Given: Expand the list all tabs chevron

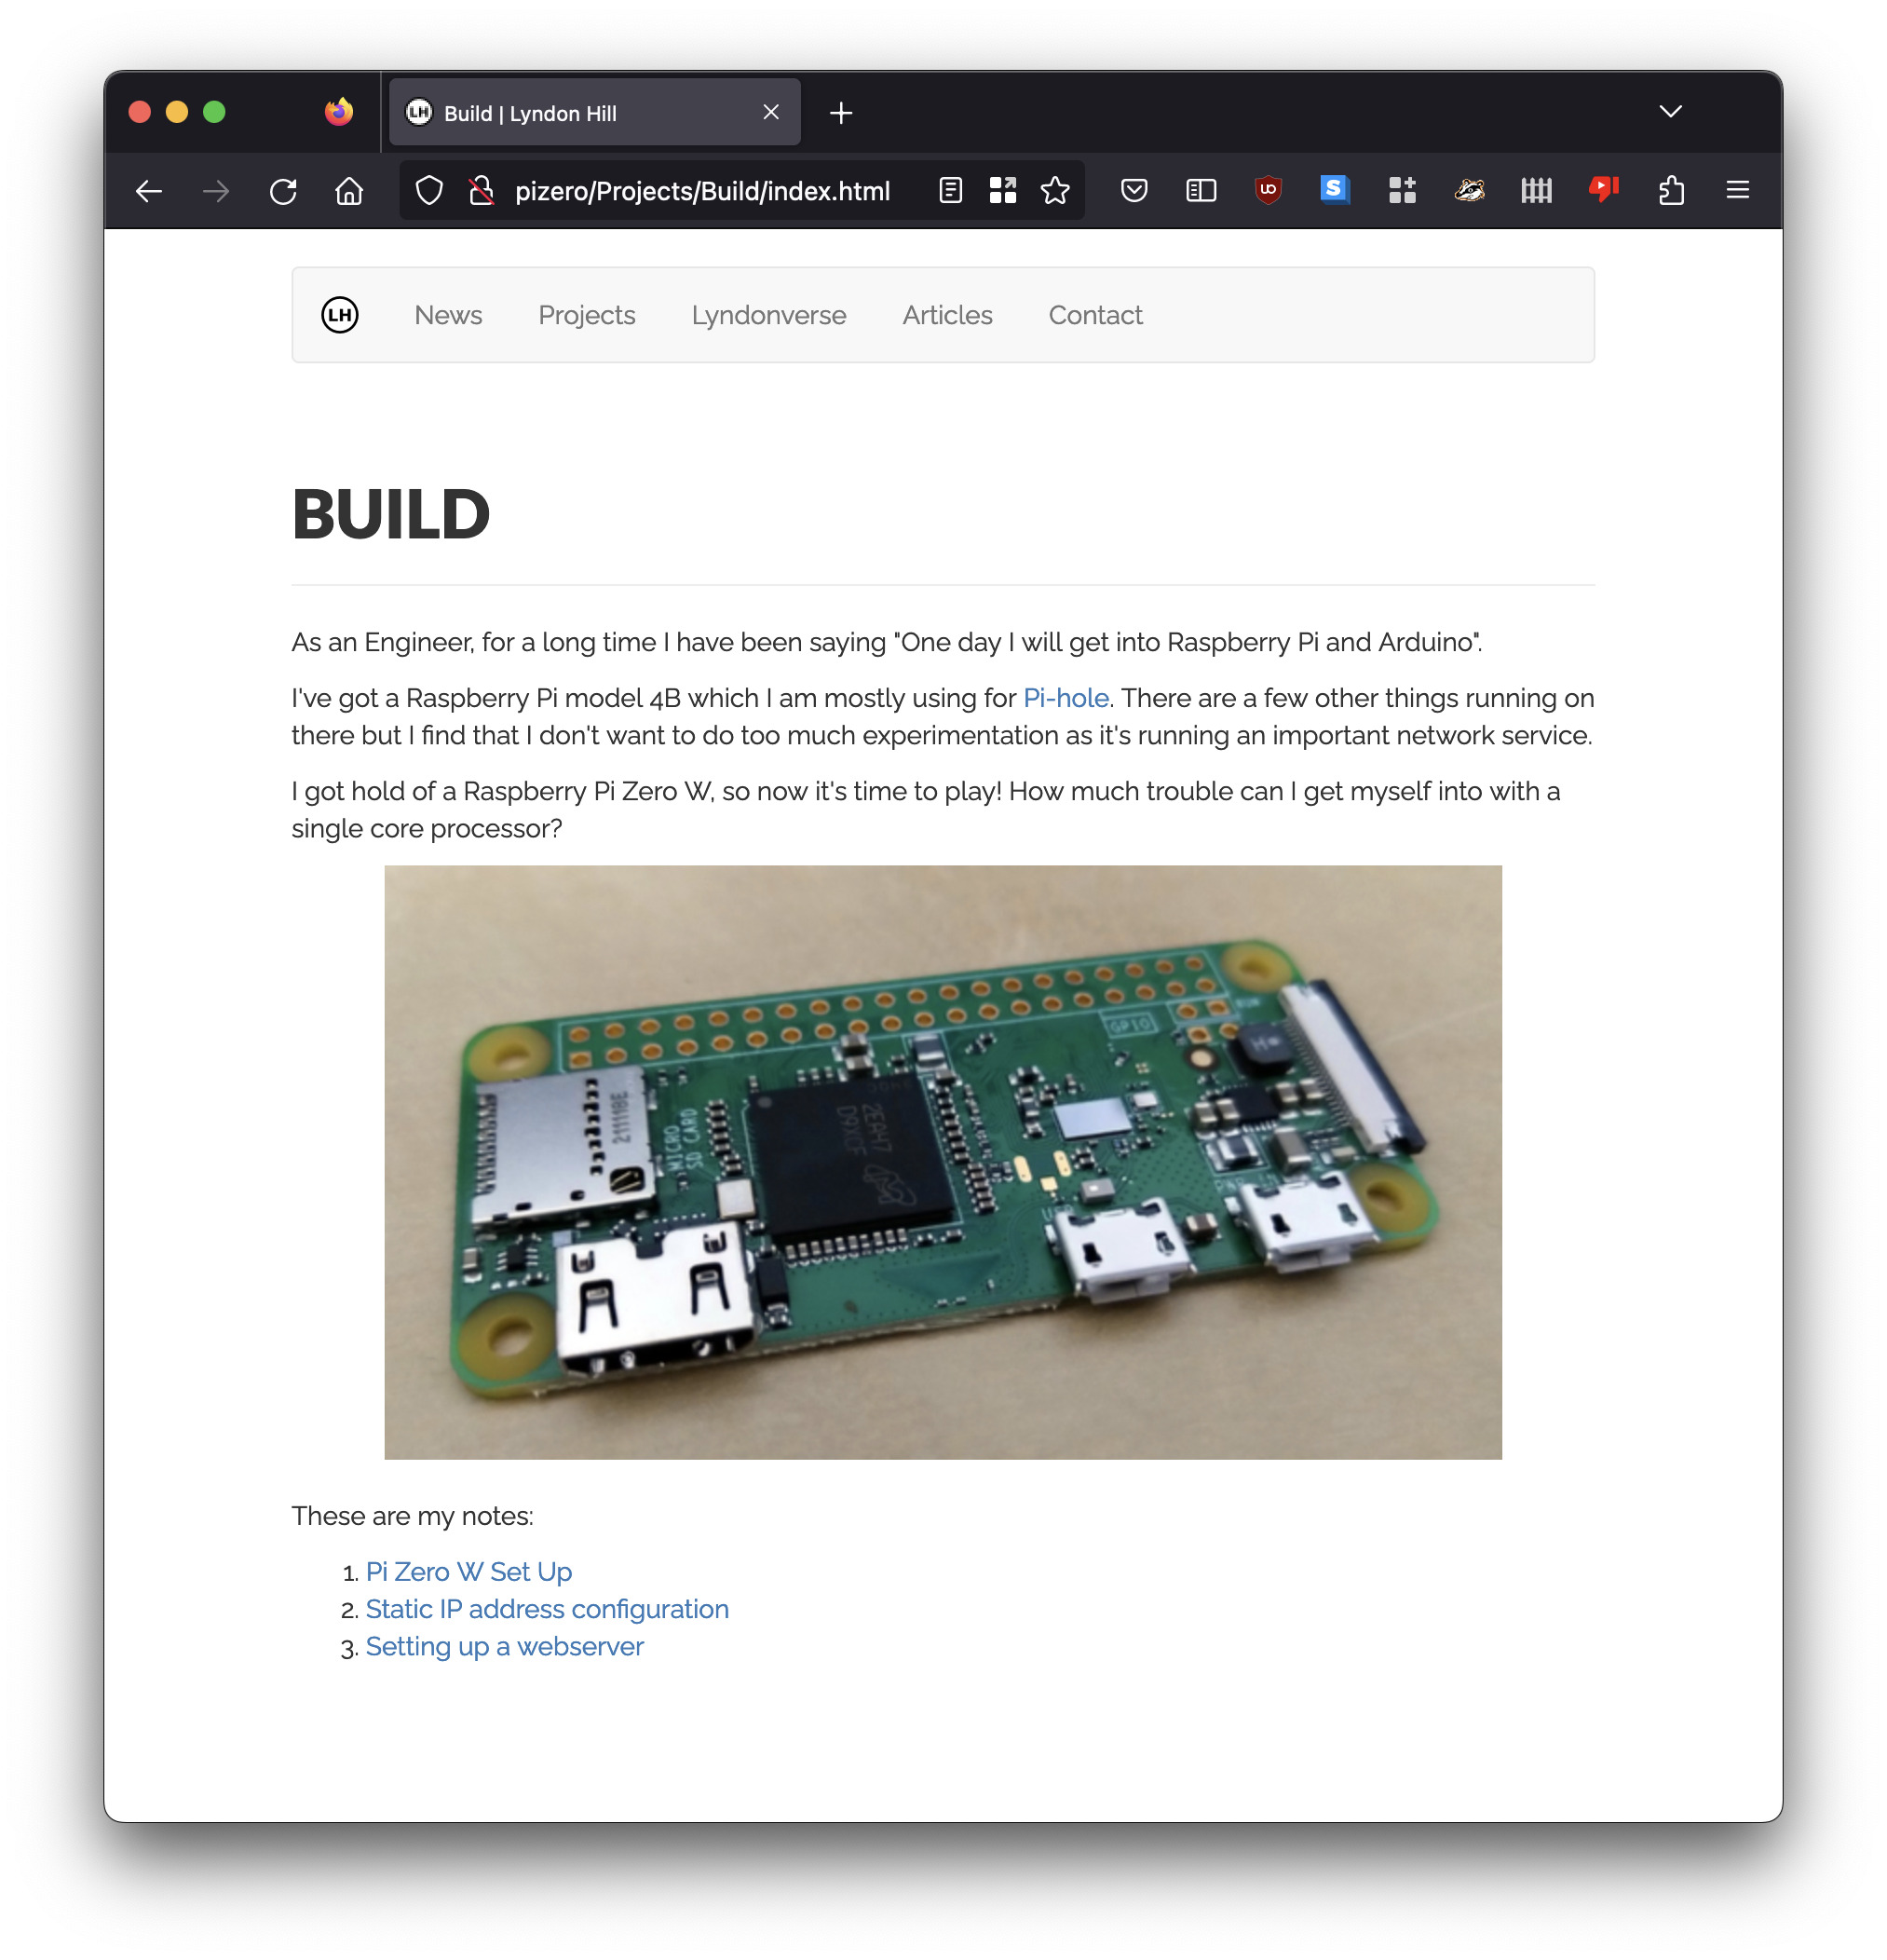Looking at the screenshot, I should click(x=1669, y=111).
